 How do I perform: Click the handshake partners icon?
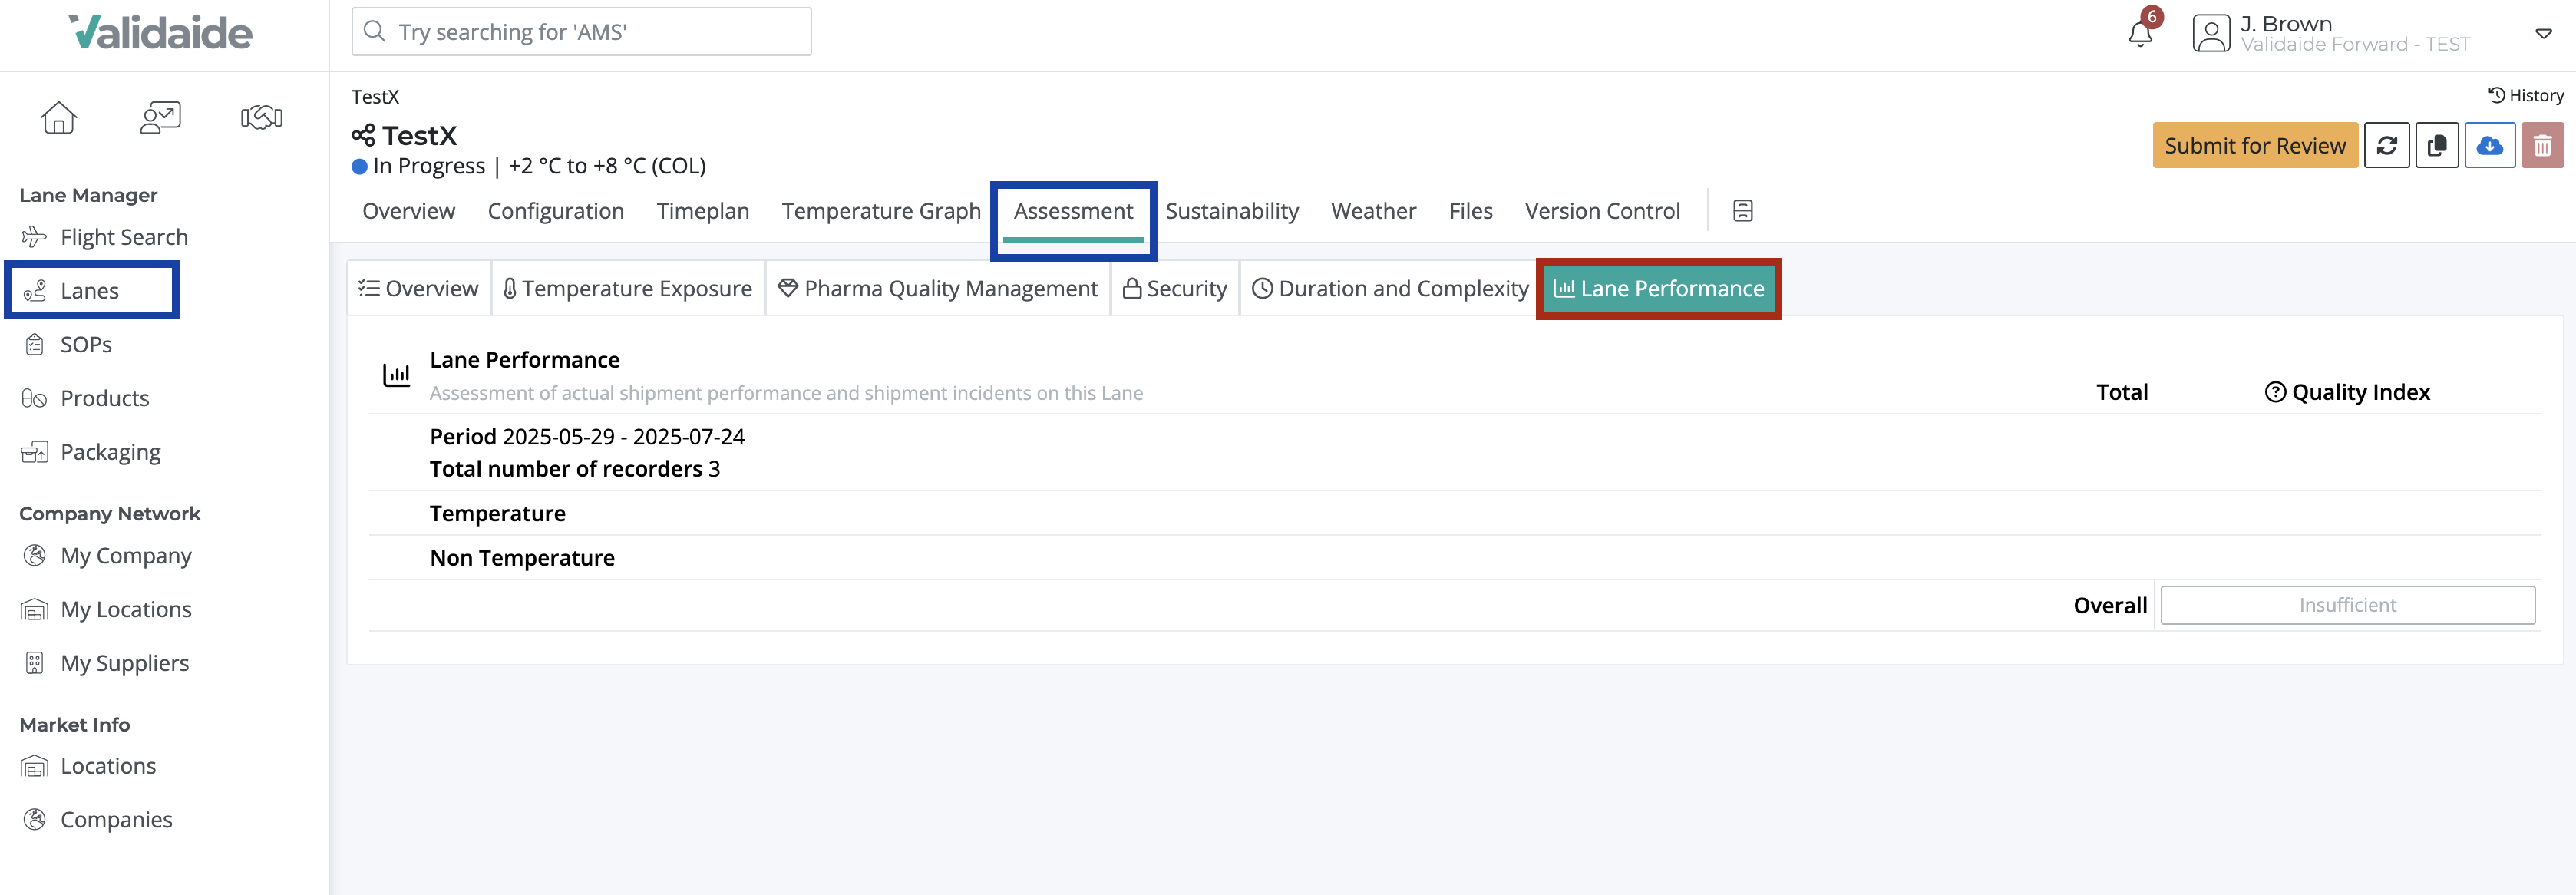click(261, 118)
